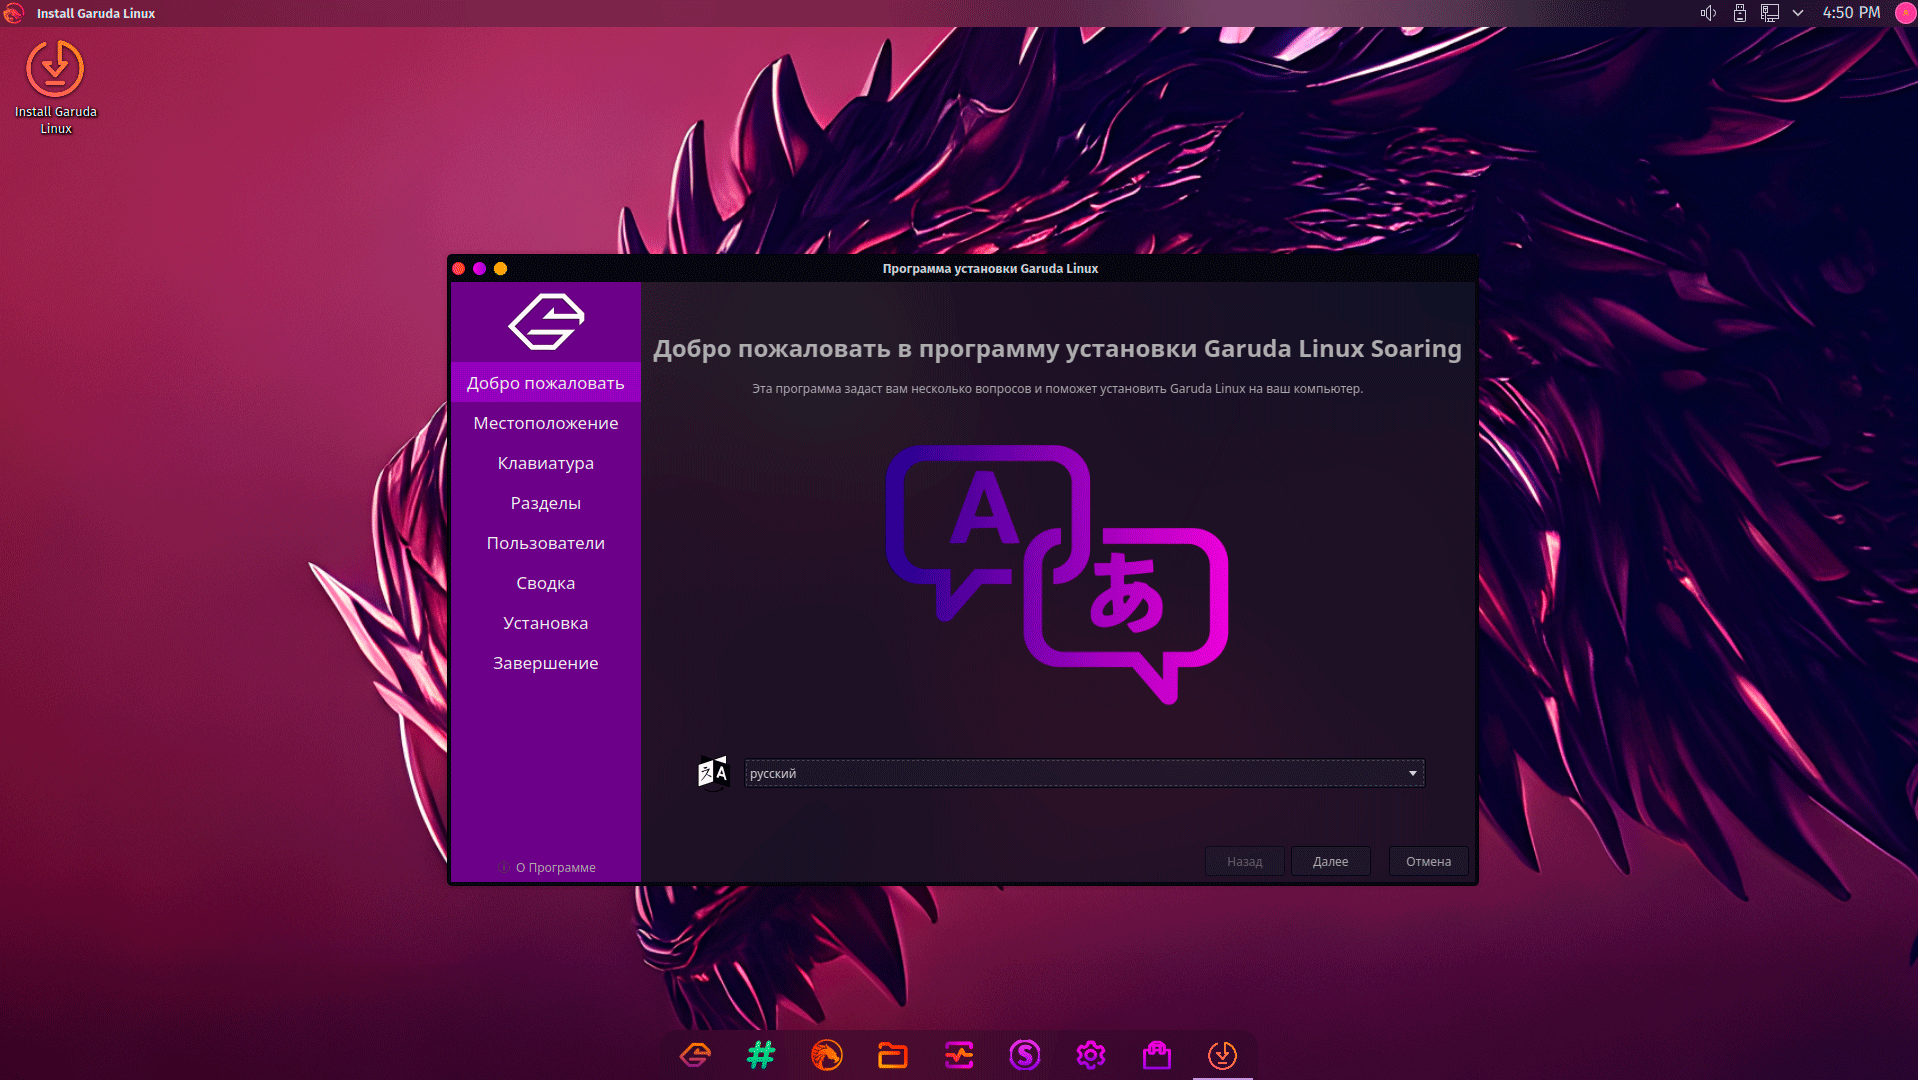Open the removable USB devices tray icon
The image size is (1918, 1080).
tap(1740, 13)
